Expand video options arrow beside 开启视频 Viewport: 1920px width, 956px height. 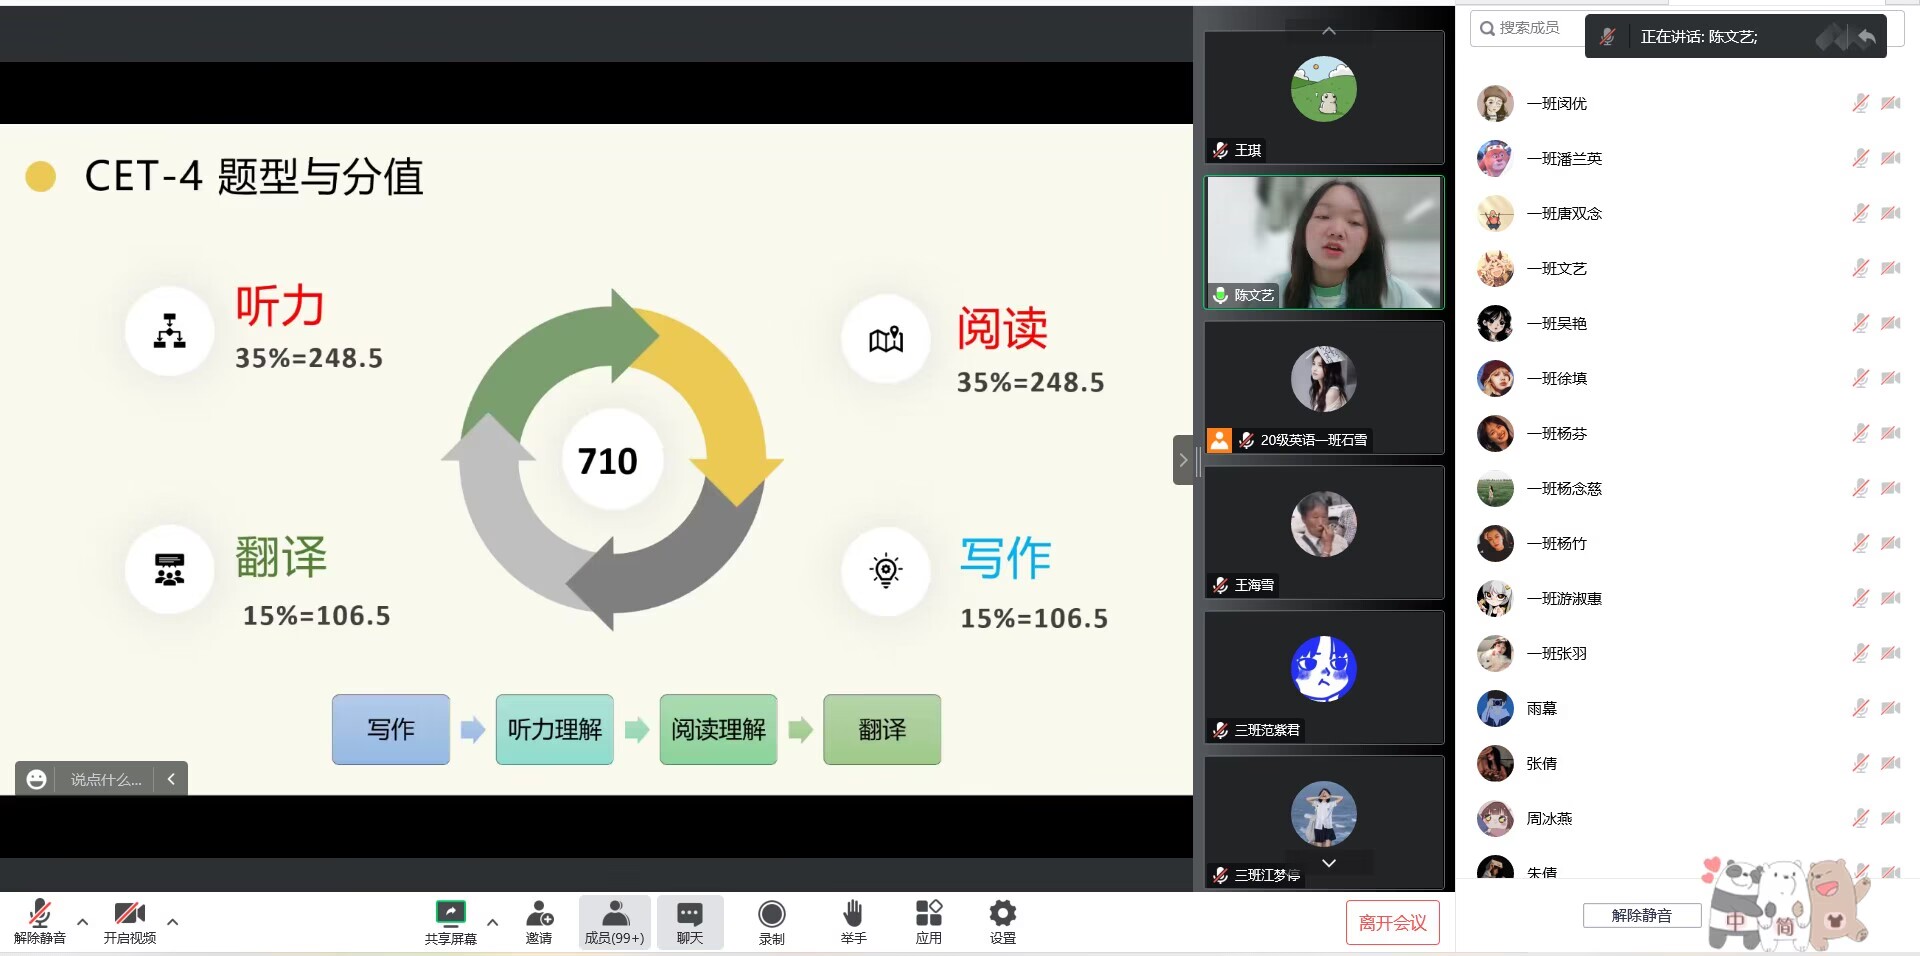[172, 922]
